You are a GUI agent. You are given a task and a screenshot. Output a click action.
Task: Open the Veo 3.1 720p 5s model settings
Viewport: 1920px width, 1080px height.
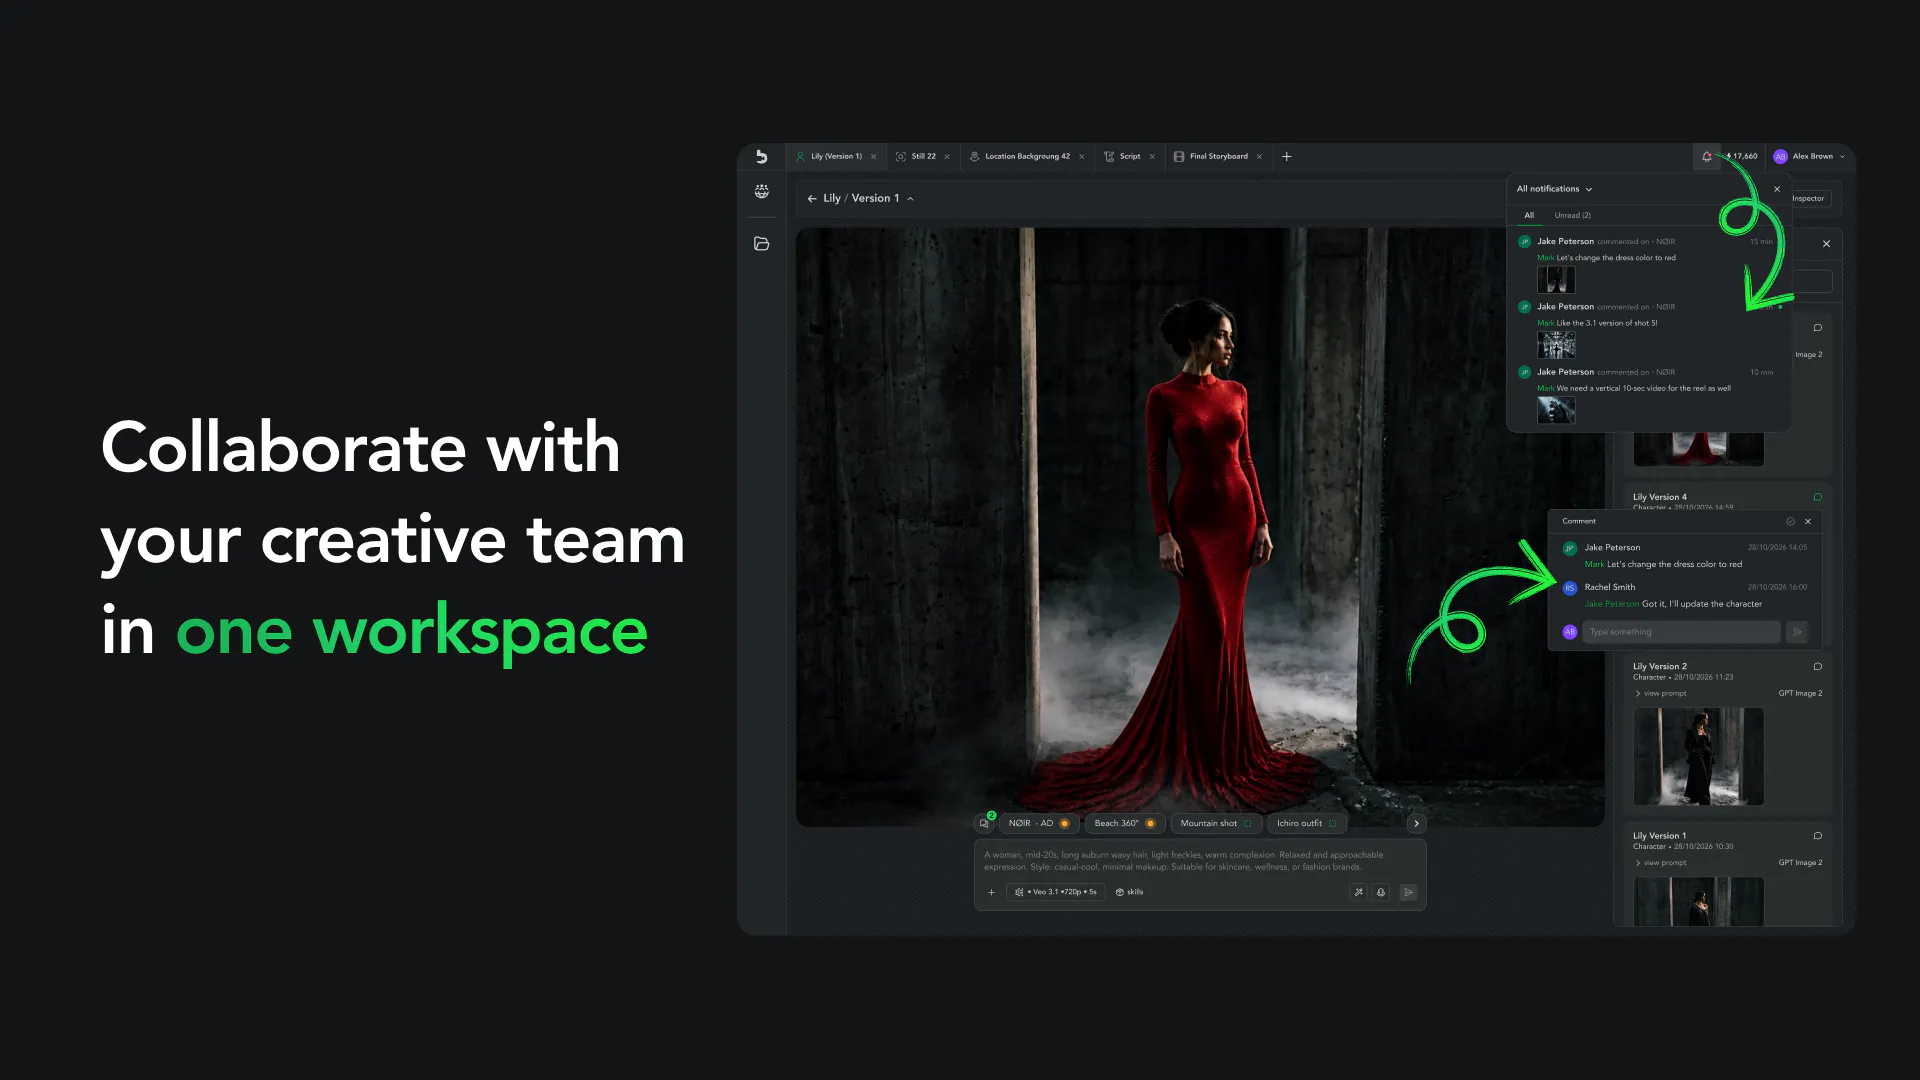pyautogui.click(x=1057, y=892)
